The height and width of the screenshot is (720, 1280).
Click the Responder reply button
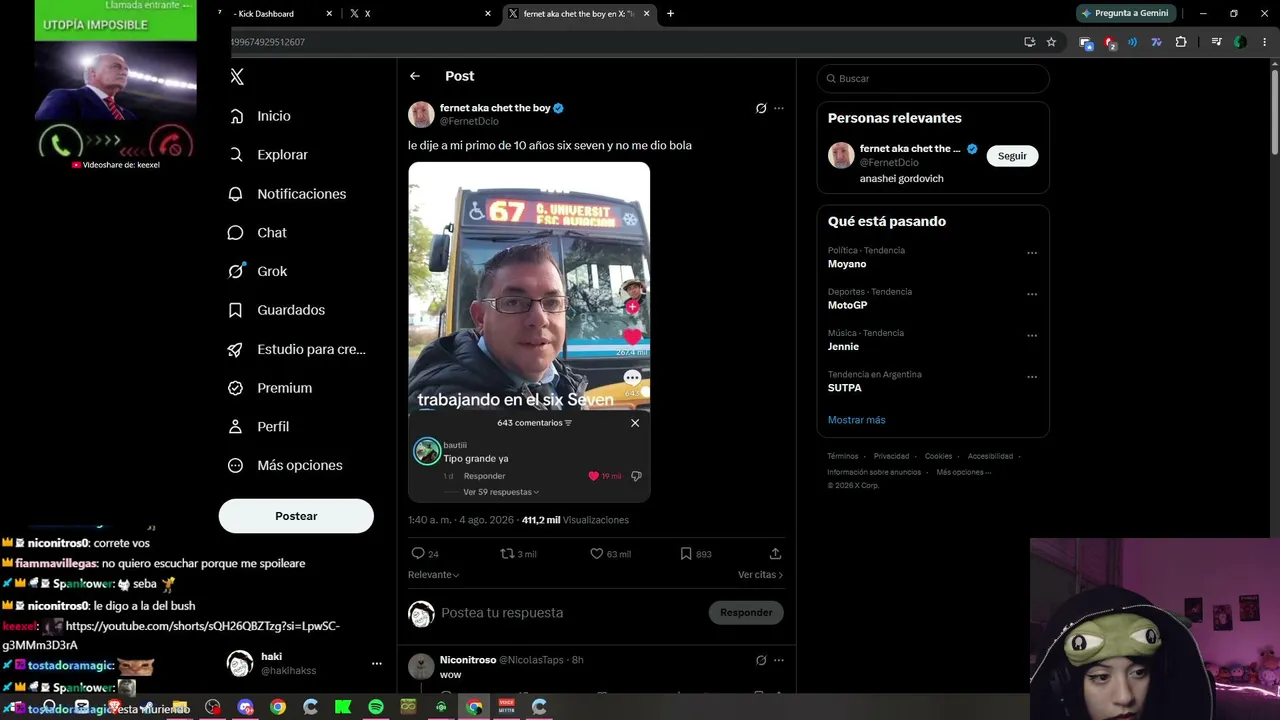(746, 613)
